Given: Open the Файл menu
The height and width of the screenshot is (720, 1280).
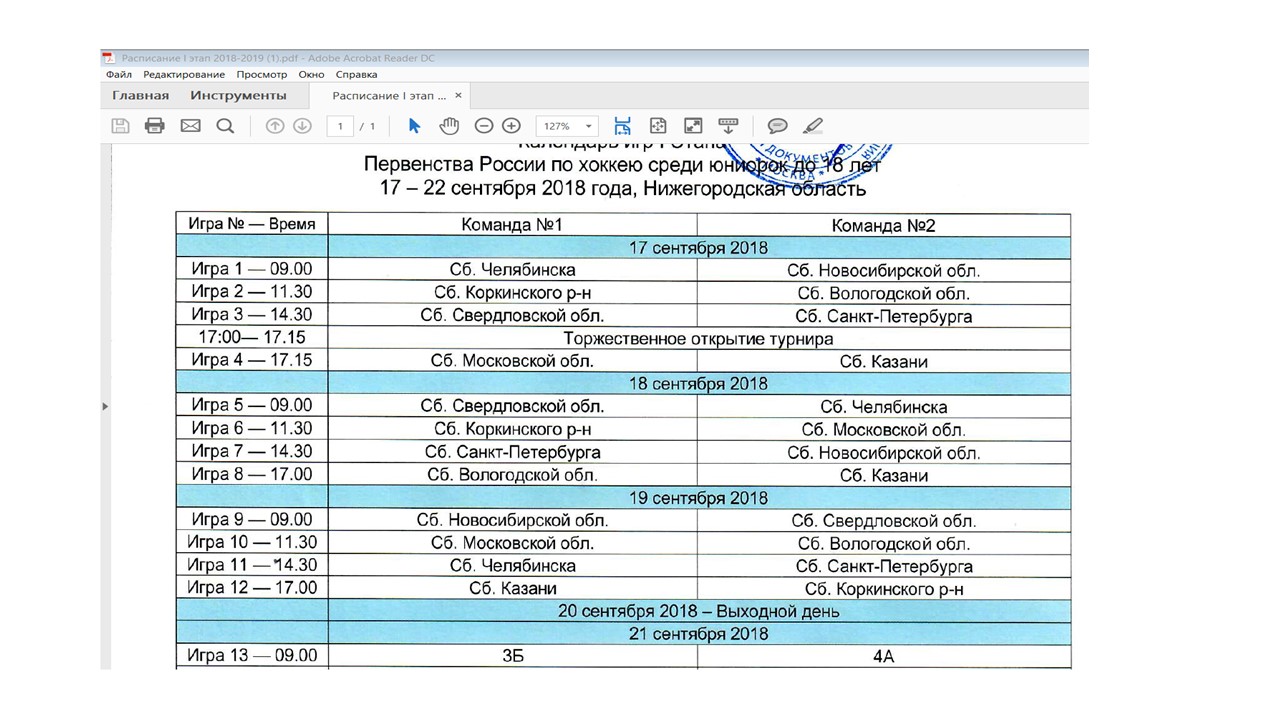Looking at the screenshot, I should coord(118,74).
